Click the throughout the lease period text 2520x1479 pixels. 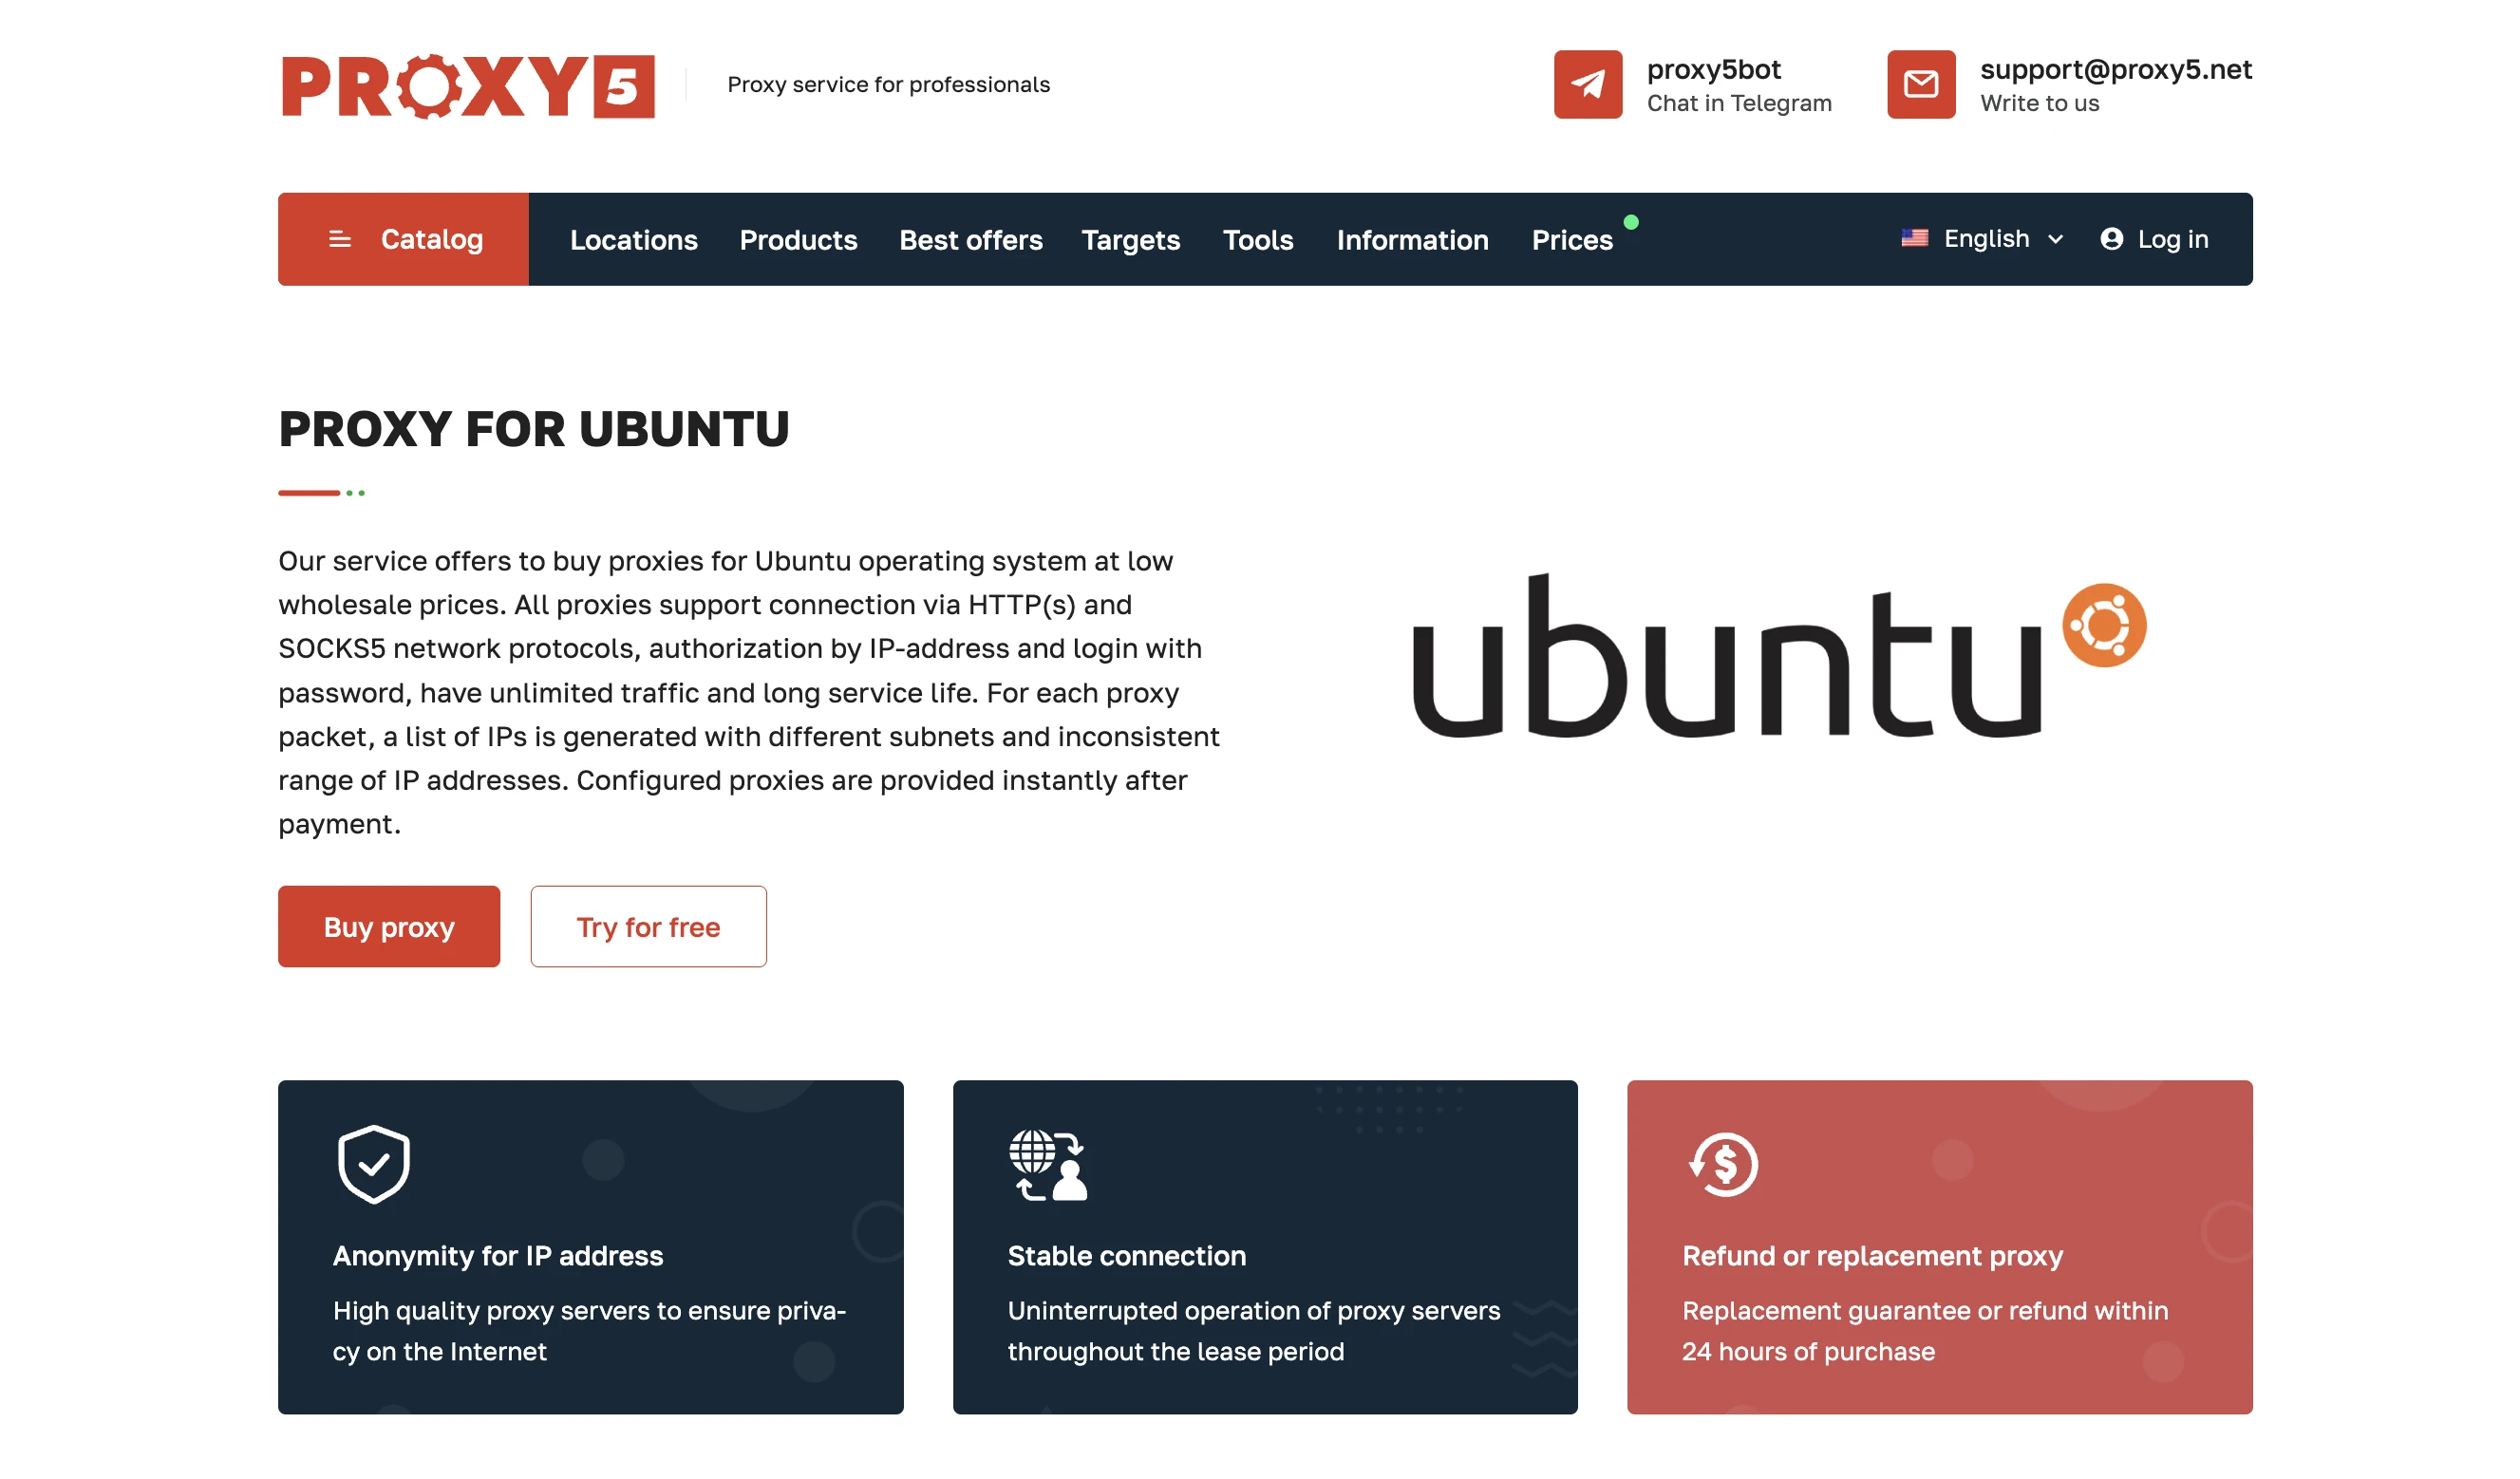click(x=1175, y=1352)
